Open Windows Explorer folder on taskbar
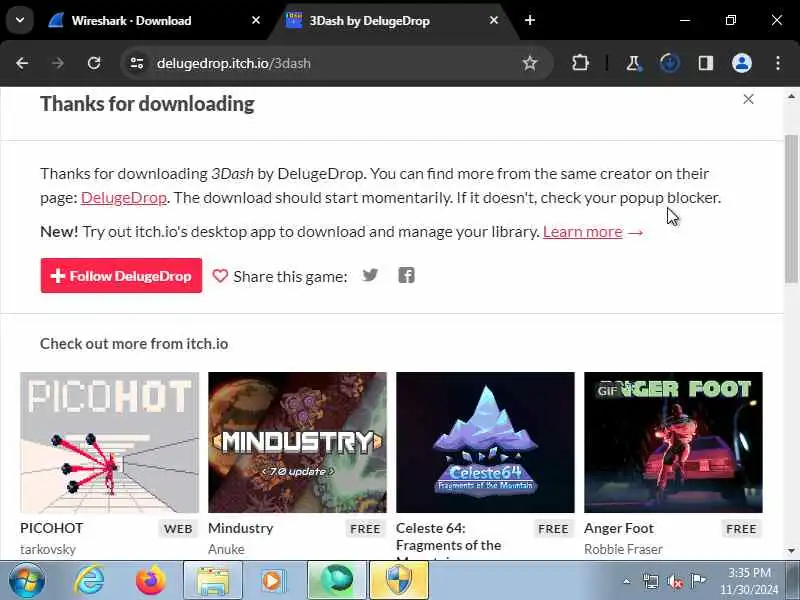This screenshot has height=600, width=800. 213,581
